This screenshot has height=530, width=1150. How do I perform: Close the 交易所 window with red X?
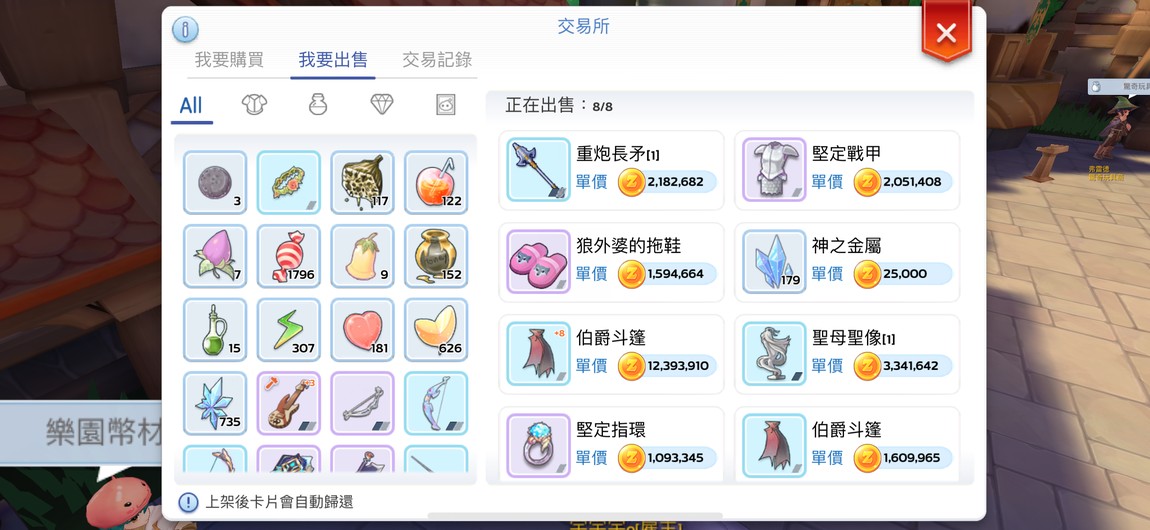click(946, 31)
